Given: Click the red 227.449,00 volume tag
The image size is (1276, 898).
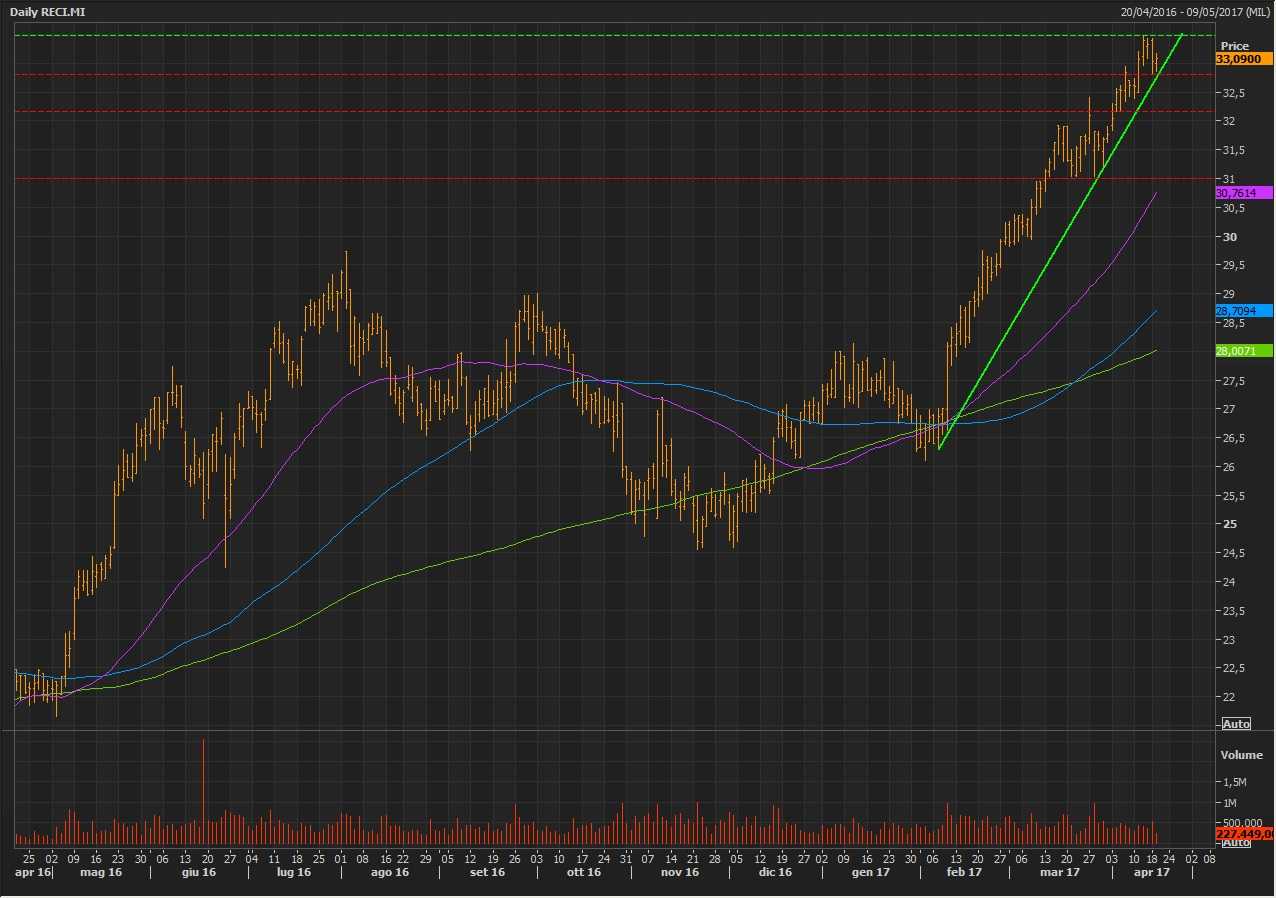Looking at the screenshot, I should point(1243,833).
